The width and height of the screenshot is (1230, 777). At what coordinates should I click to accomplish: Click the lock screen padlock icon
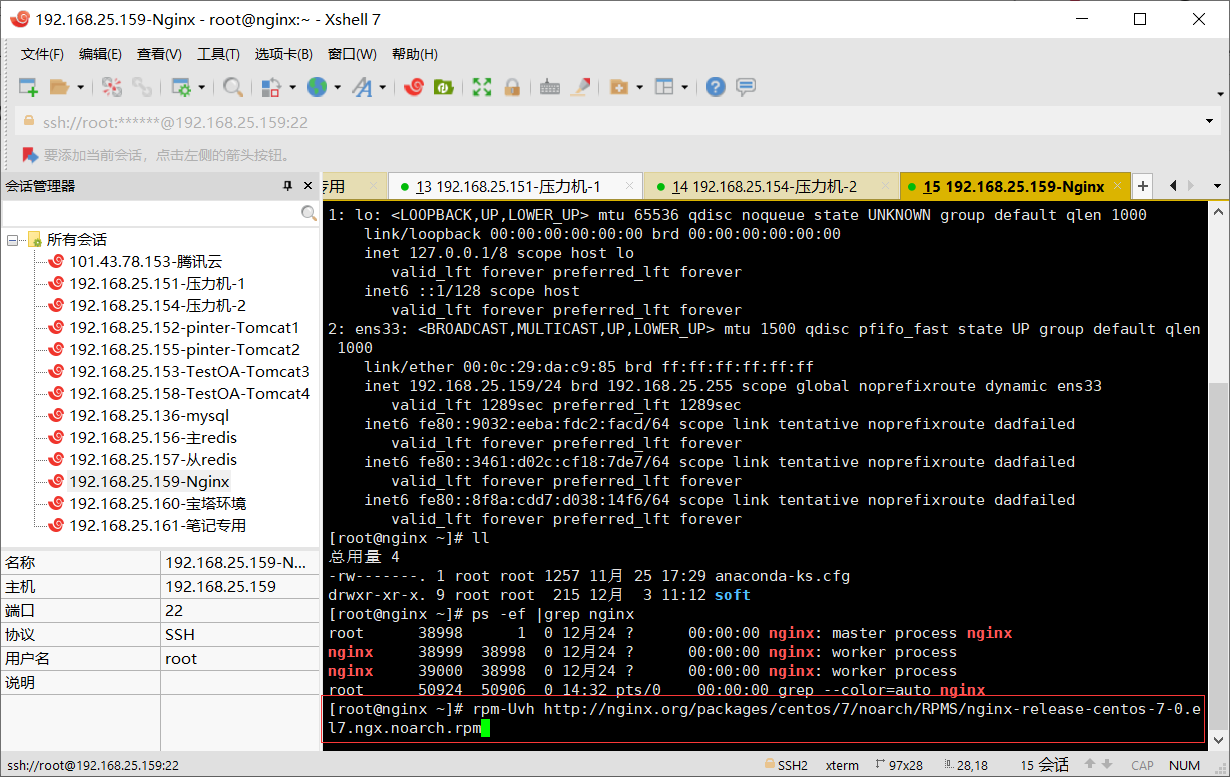click(x=512, y=87)
